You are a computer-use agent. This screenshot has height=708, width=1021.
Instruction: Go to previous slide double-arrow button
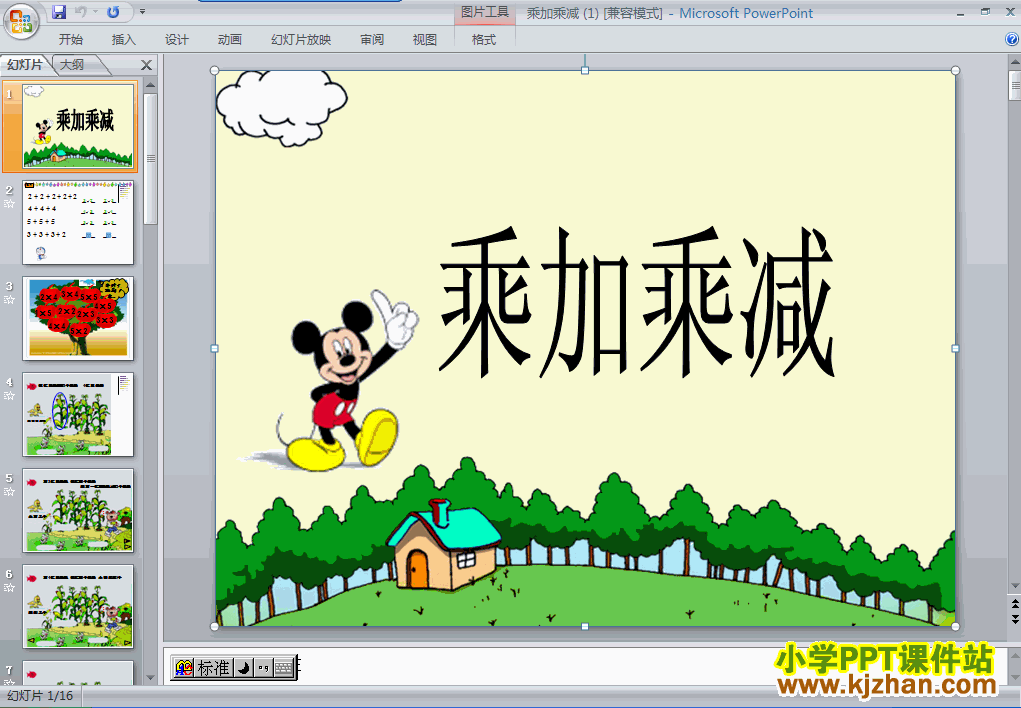click(1014, 604)
